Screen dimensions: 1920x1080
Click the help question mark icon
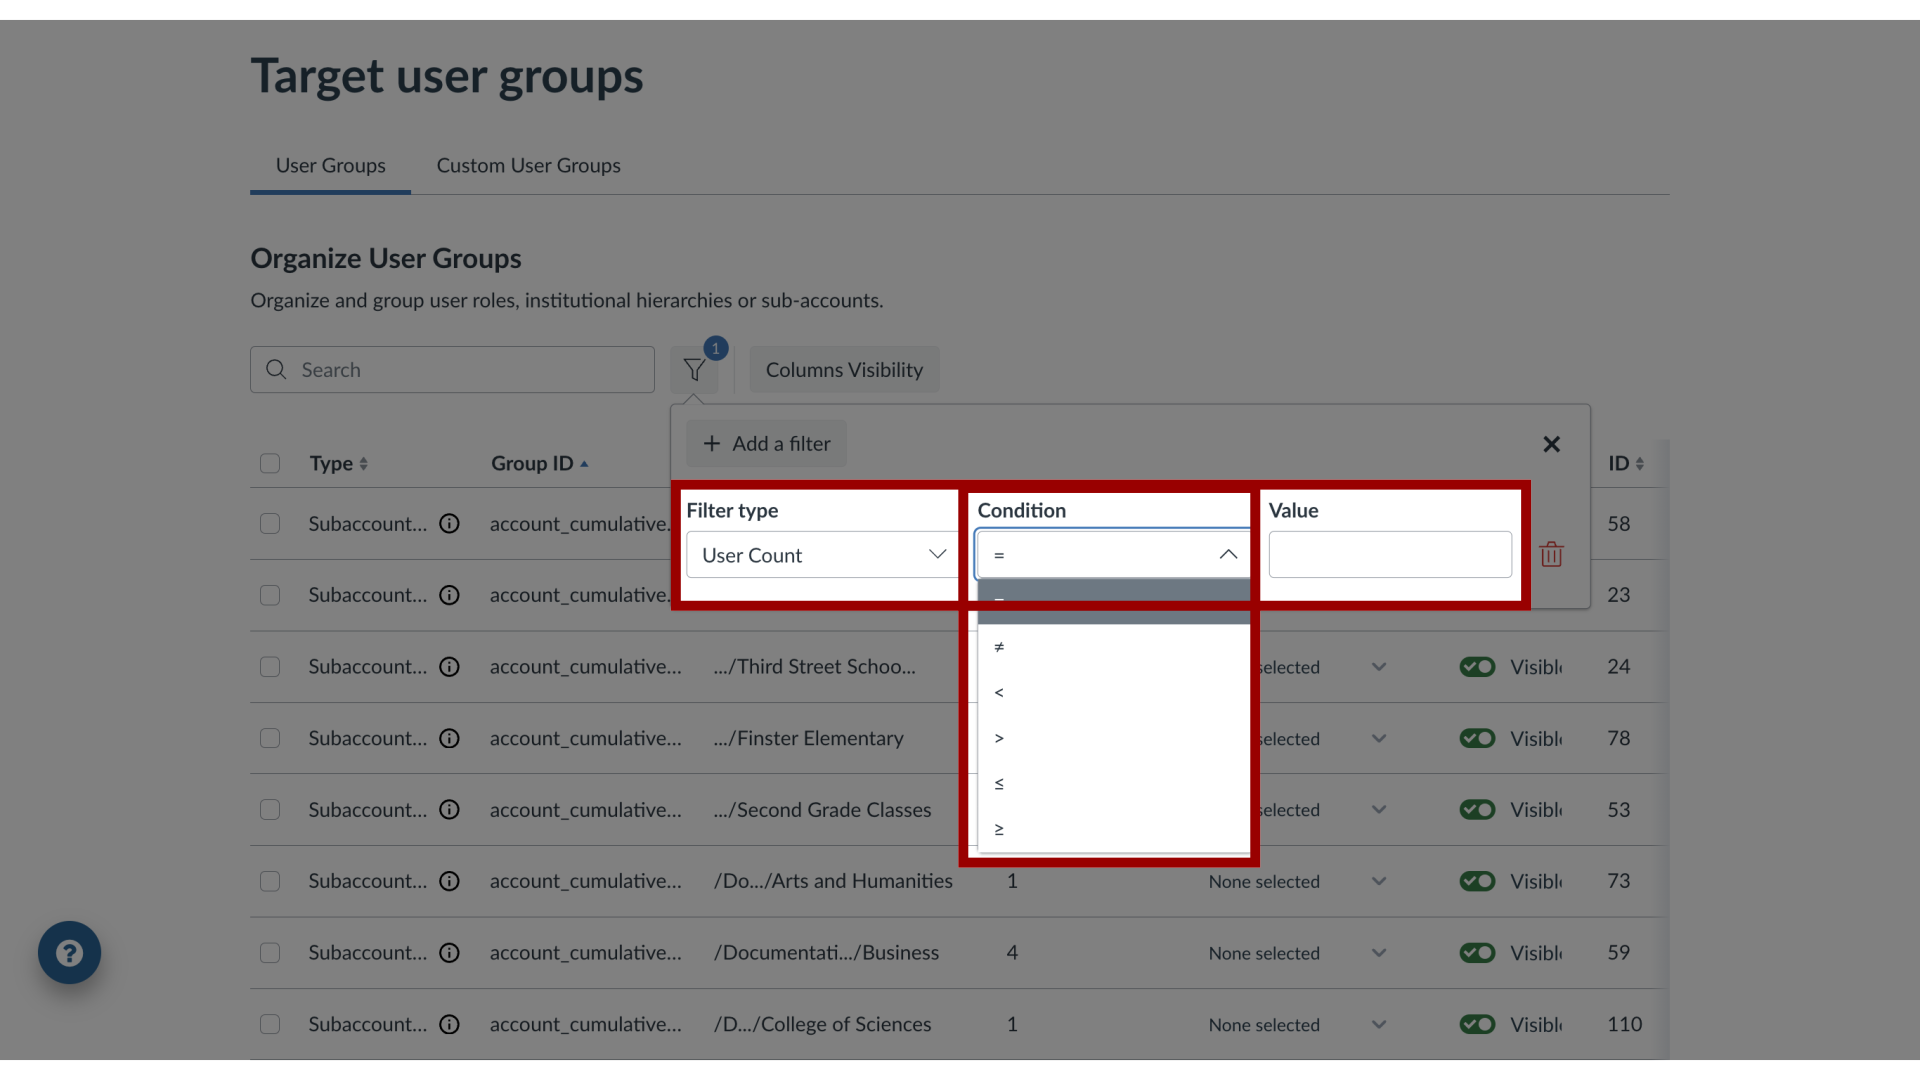(x=71, y=952)
